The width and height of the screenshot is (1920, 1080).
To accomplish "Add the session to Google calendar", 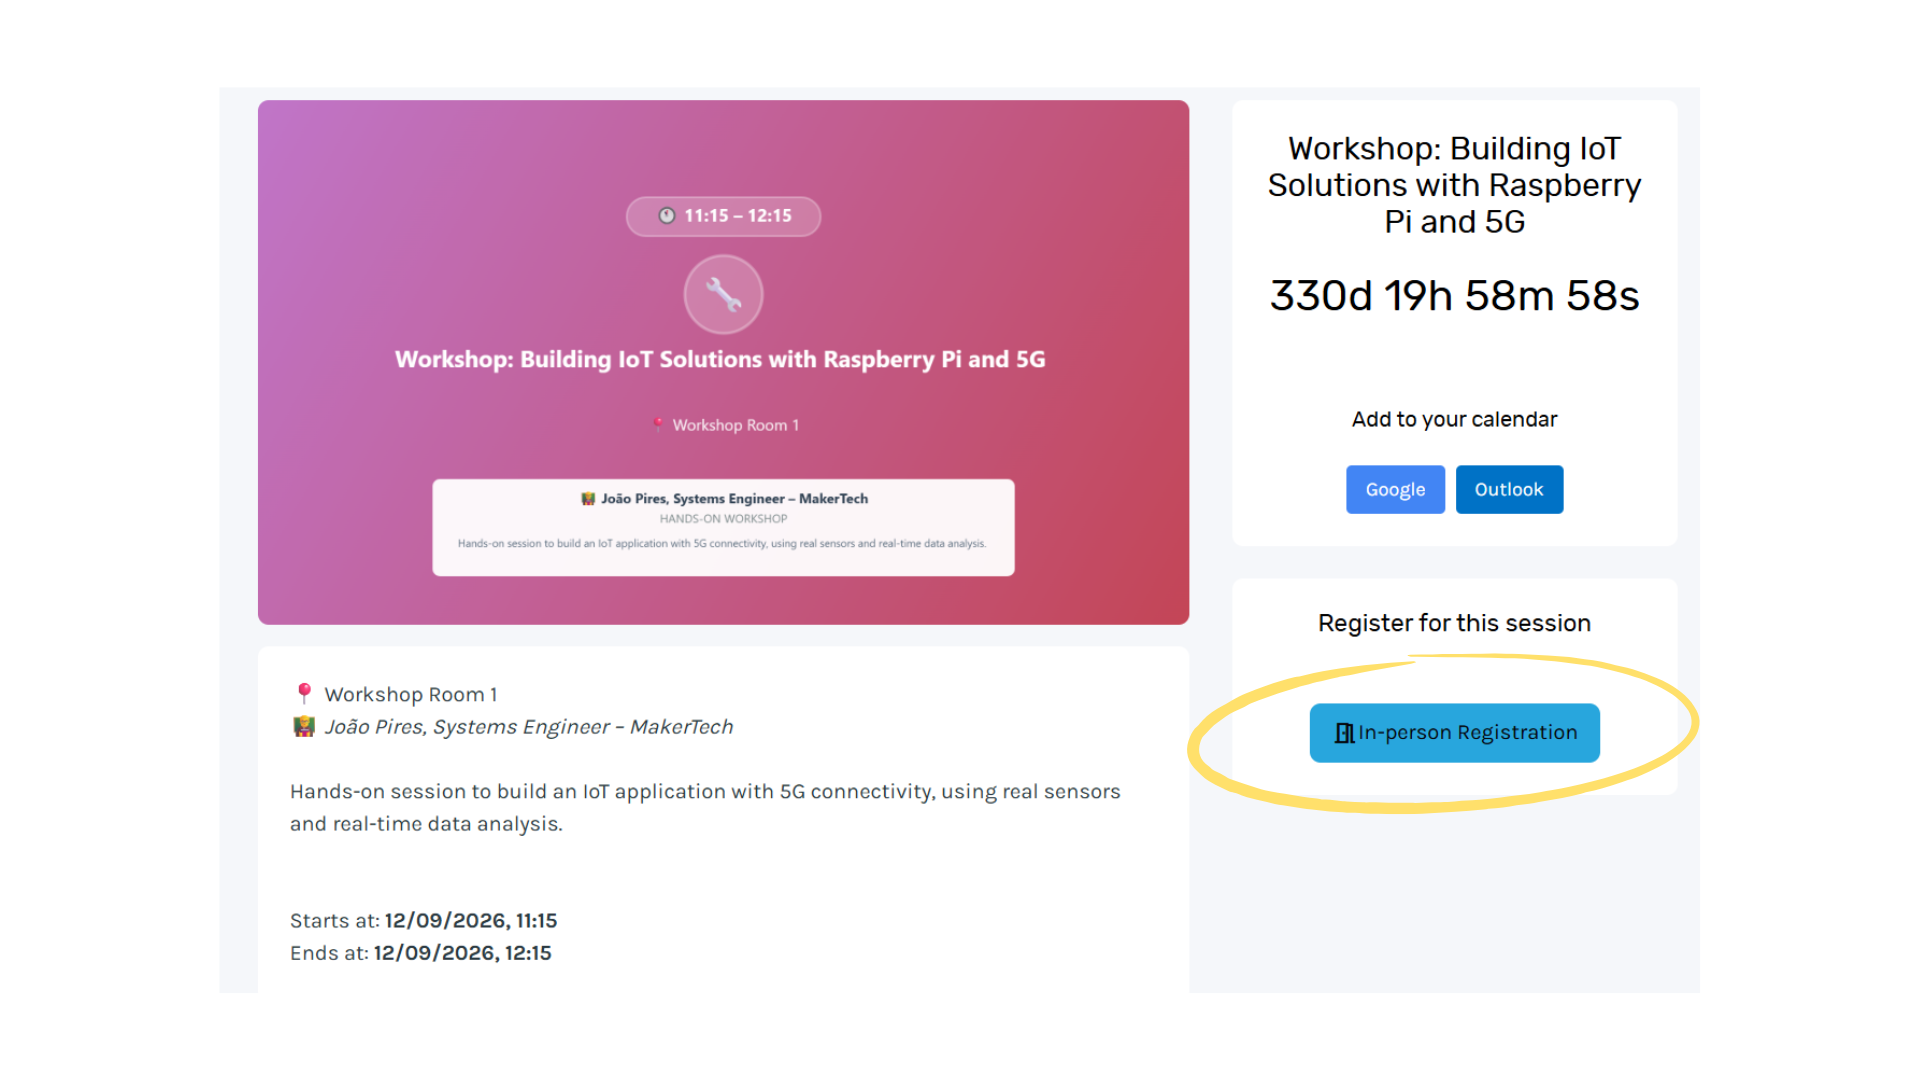I will 1395,490.
